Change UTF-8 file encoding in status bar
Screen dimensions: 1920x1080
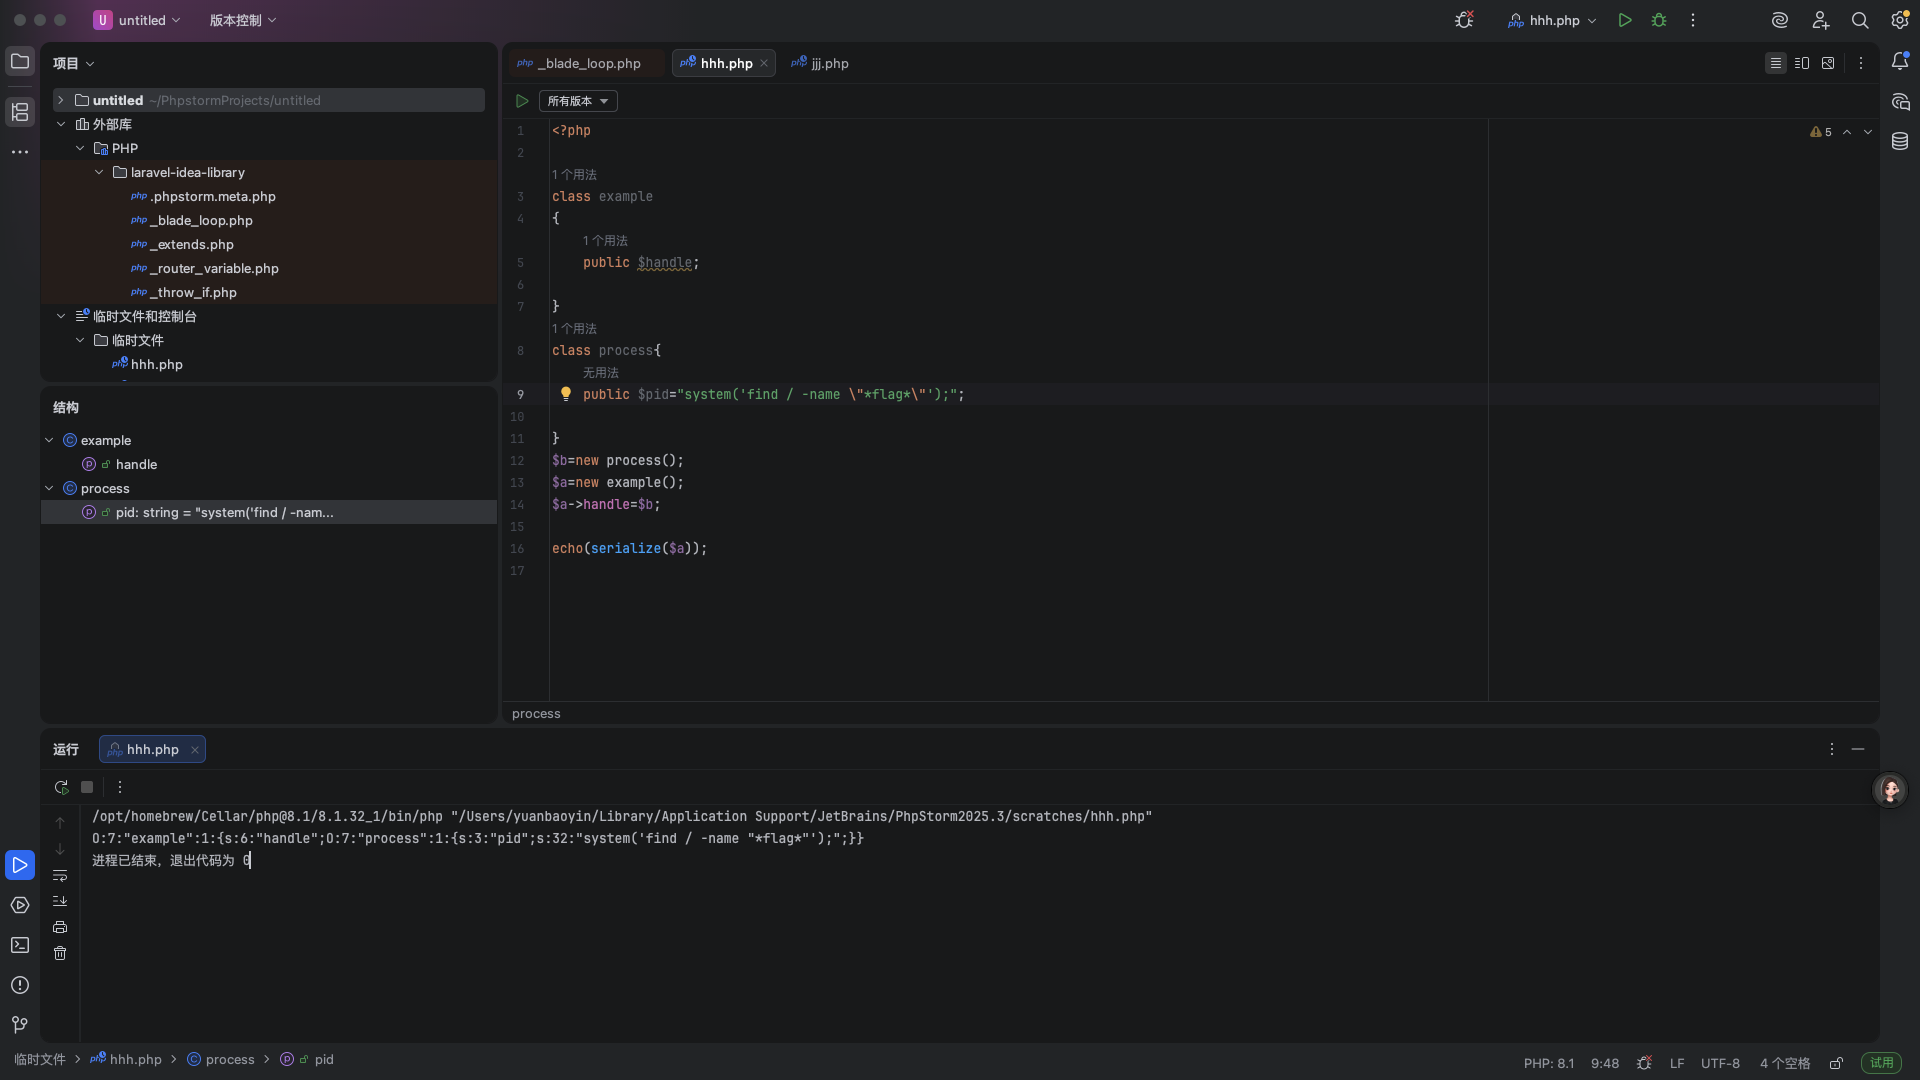click(1720, 1063)
